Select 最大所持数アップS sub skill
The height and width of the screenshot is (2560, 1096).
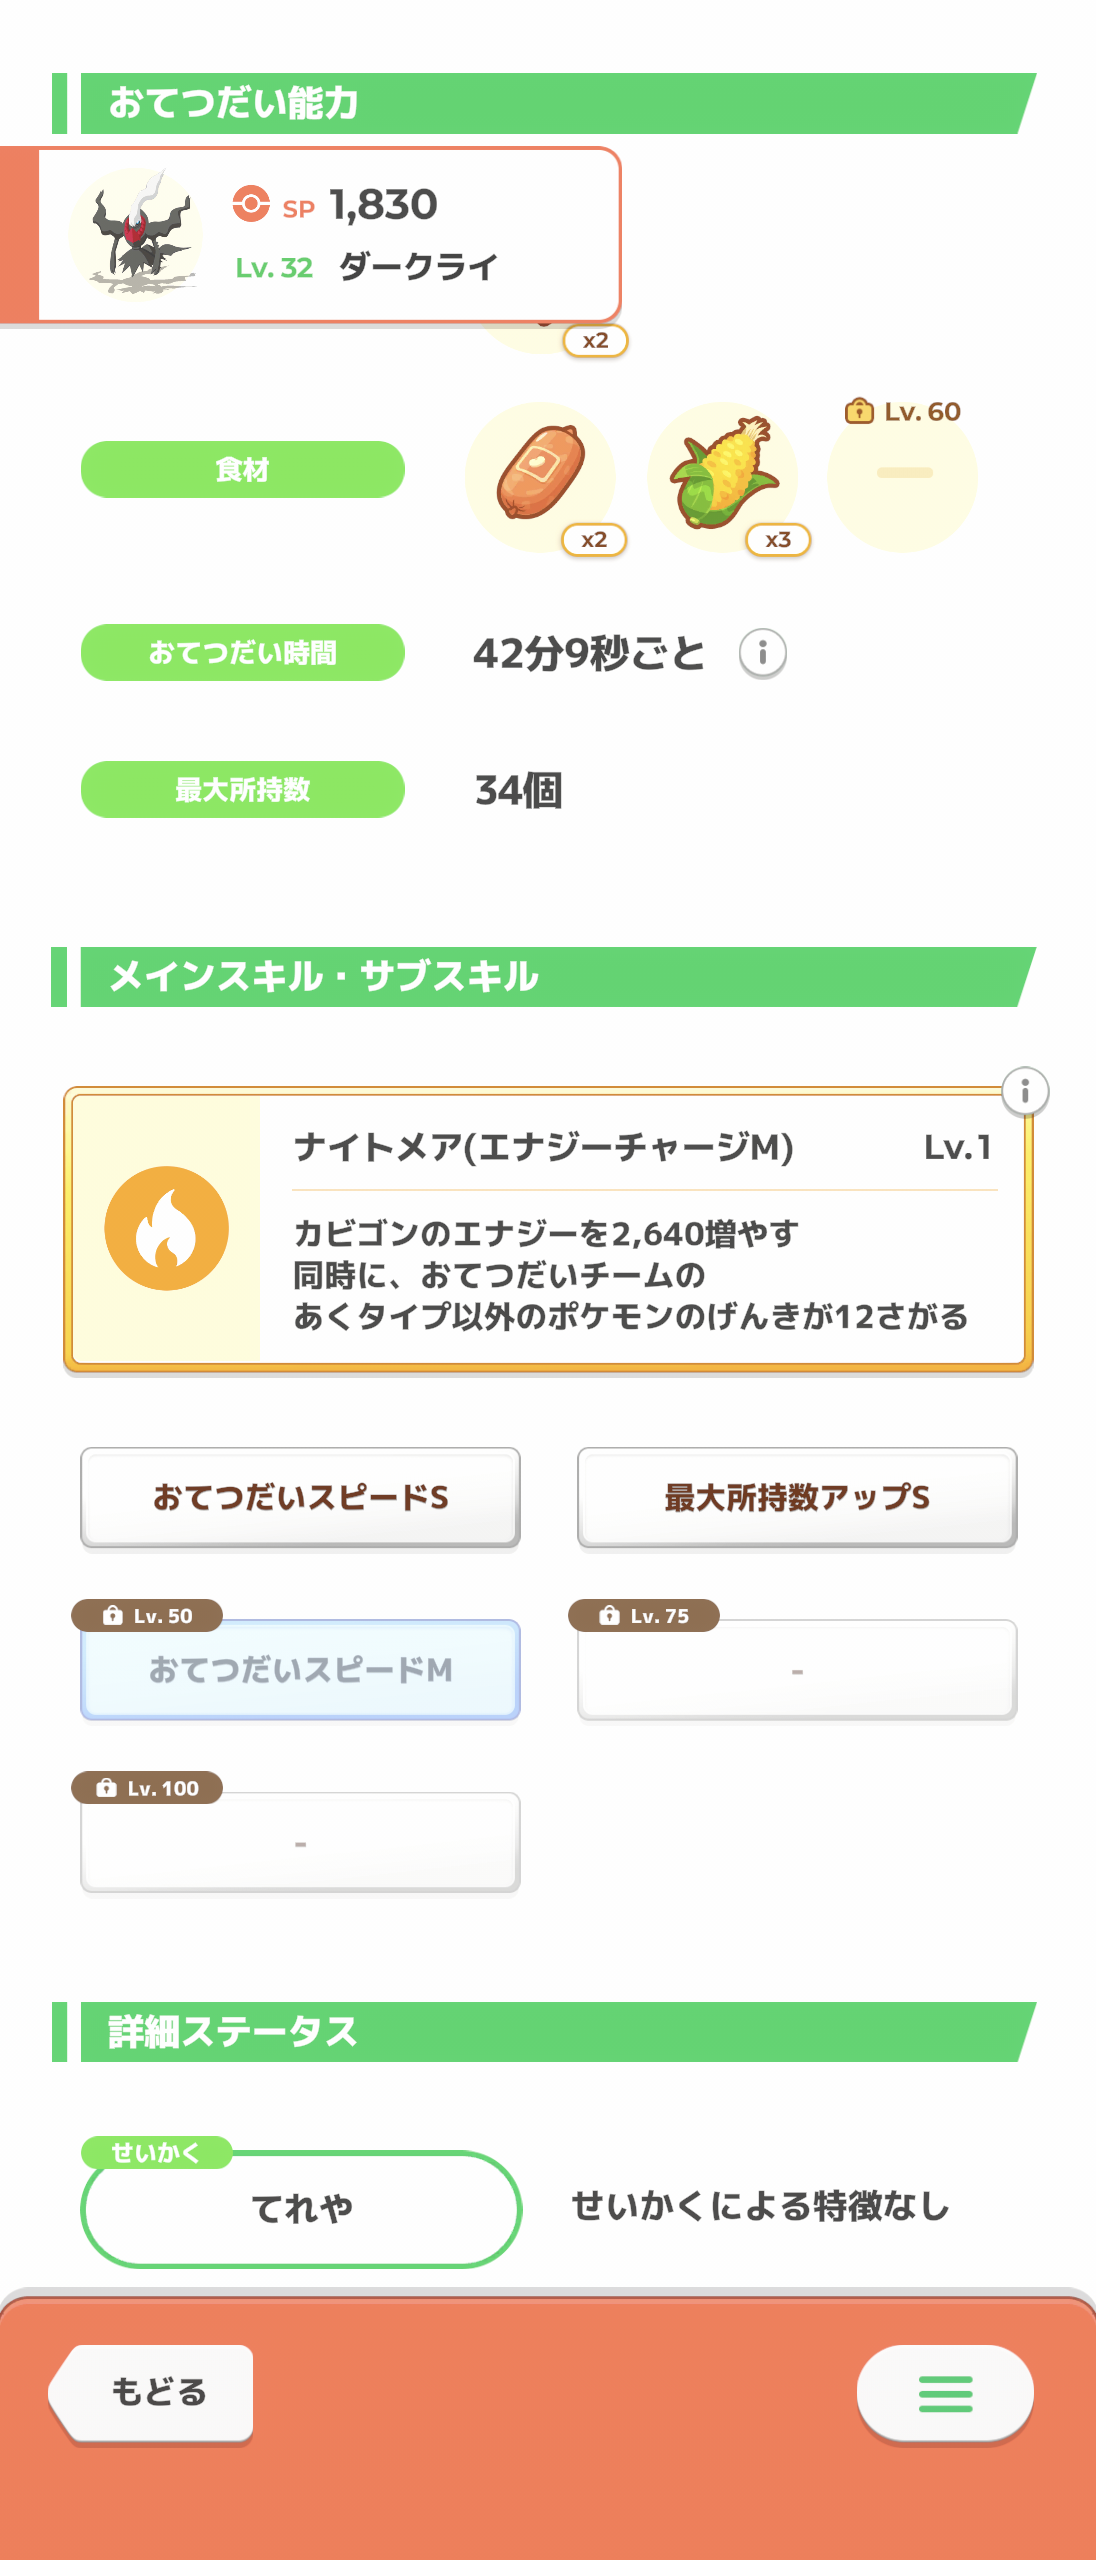[x=797, y=1497]
